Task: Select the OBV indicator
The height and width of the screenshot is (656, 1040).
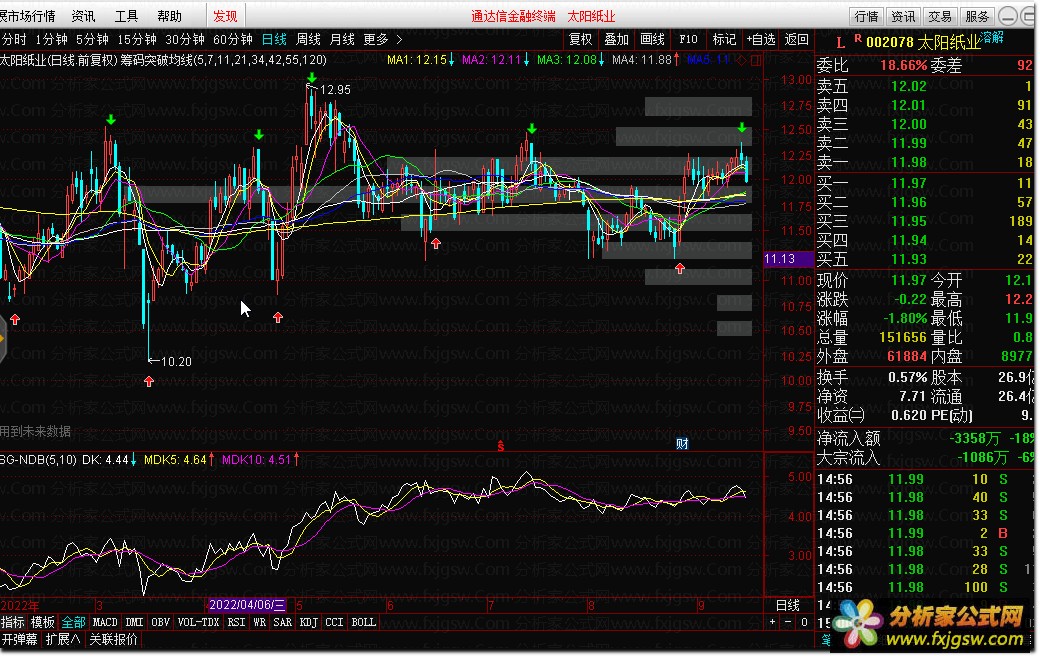Action: (161, 622)
